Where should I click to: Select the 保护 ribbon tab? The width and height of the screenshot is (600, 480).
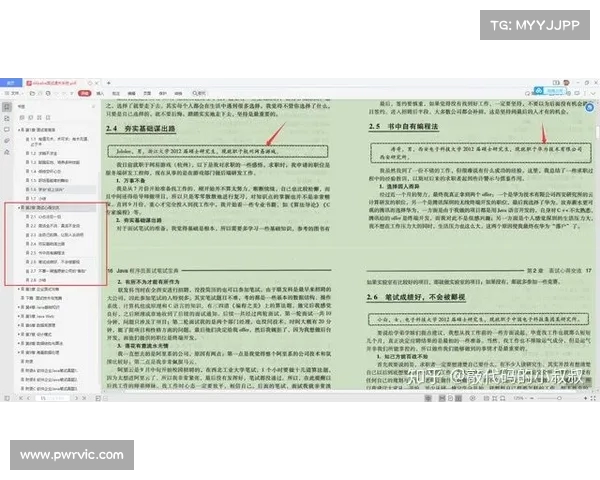[x=163, y=93]
